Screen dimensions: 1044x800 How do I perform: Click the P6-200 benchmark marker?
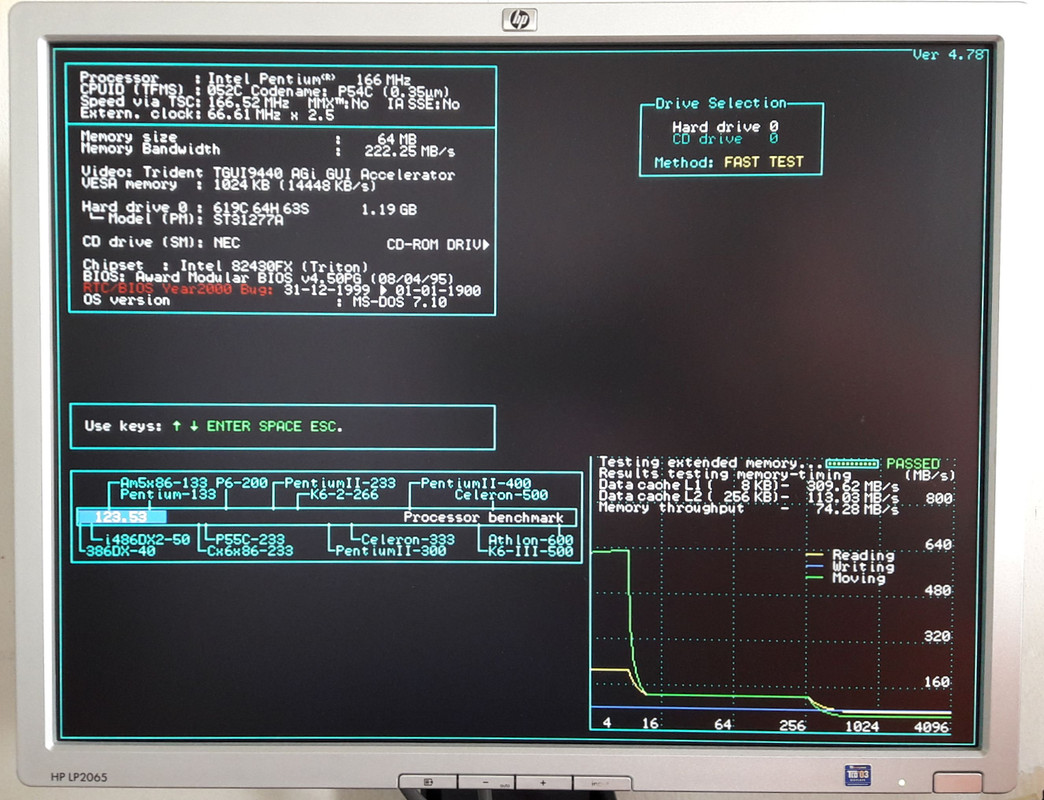242,483
